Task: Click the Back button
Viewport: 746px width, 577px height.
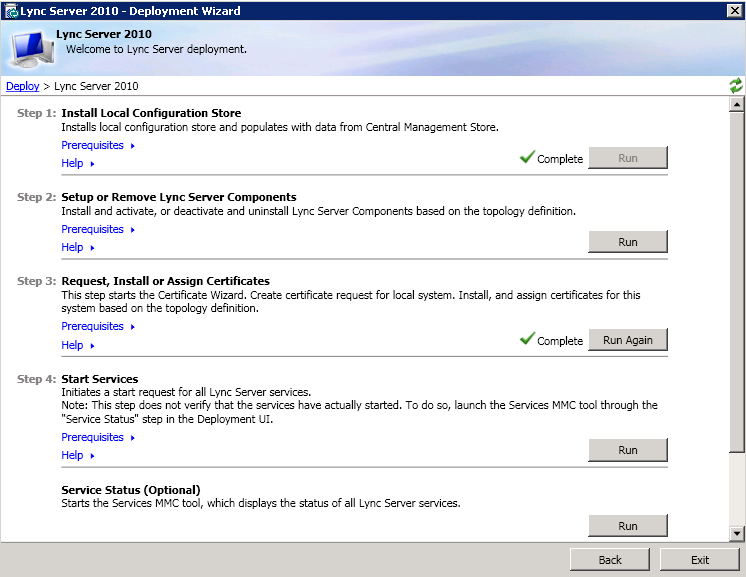Action: tap(610, 560)
